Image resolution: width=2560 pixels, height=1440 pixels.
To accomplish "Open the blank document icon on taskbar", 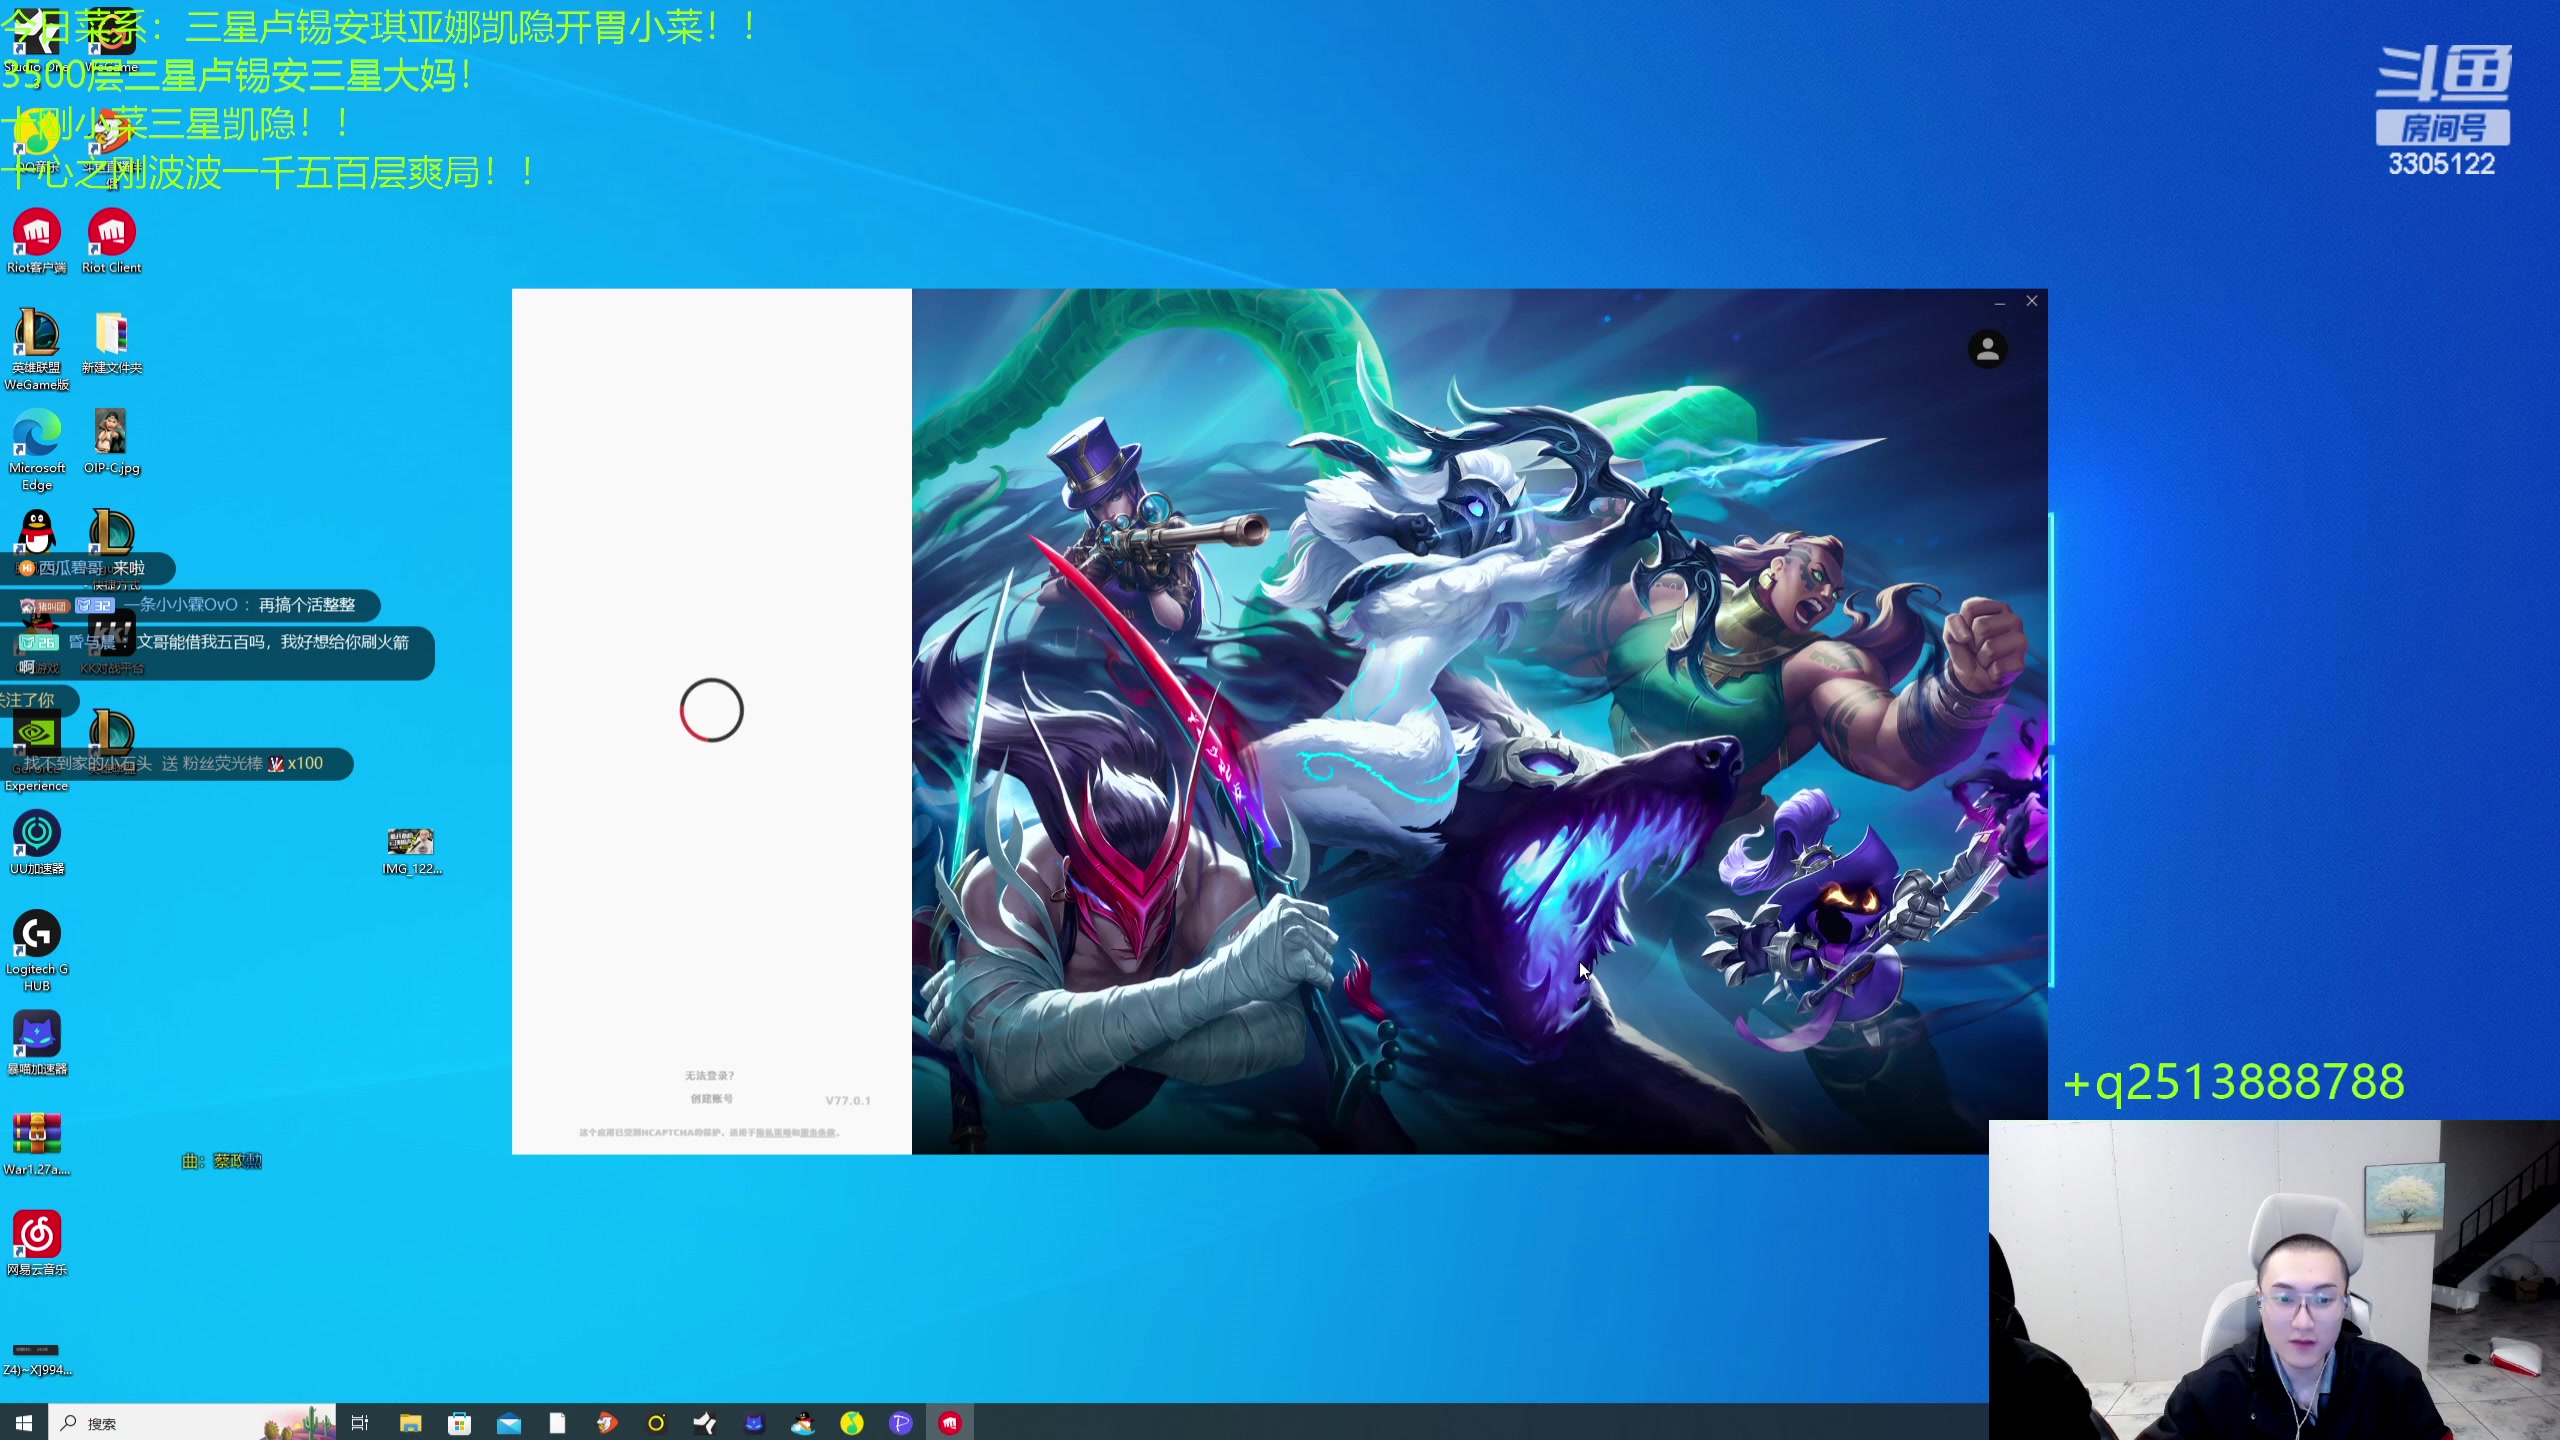I will tap(557, 1423).
